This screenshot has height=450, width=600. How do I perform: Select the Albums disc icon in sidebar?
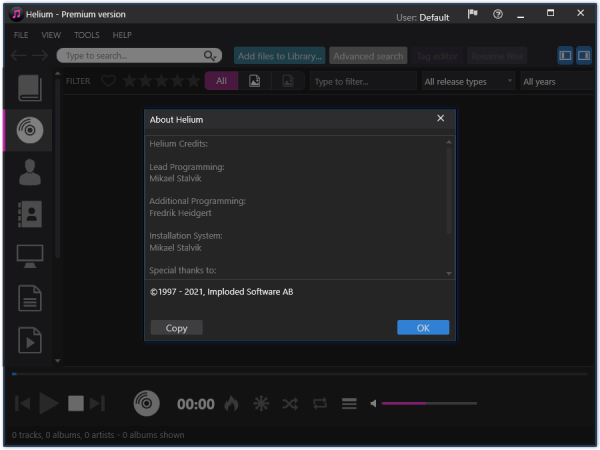click(30, 130)
